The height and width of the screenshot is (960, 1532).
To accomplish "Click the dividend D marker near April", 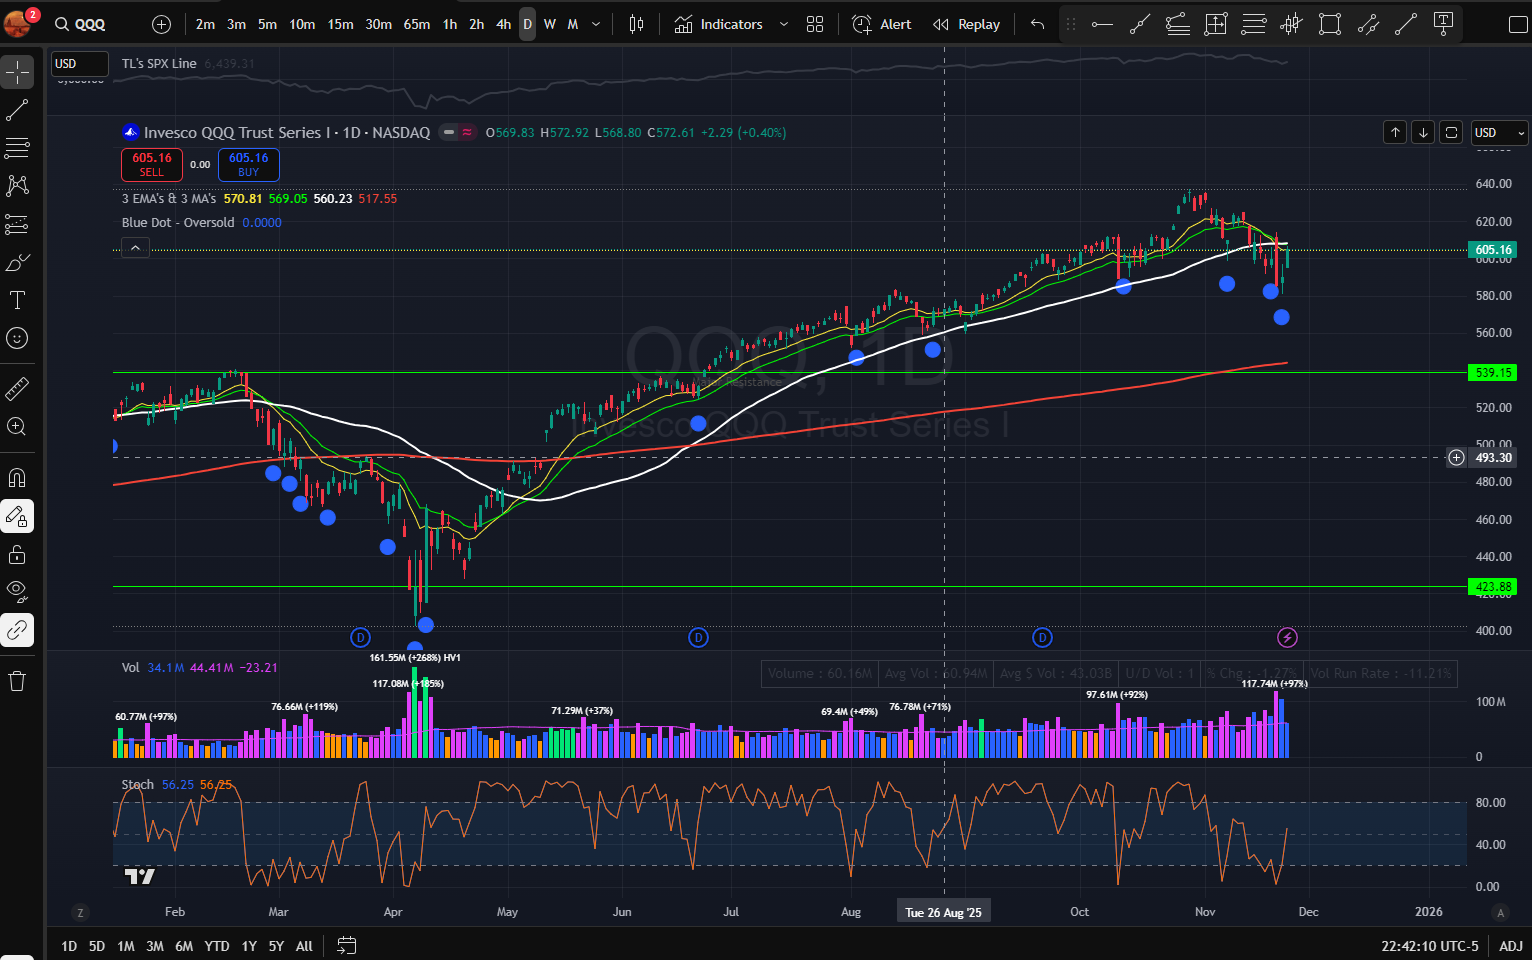I will tap(360, 637).
